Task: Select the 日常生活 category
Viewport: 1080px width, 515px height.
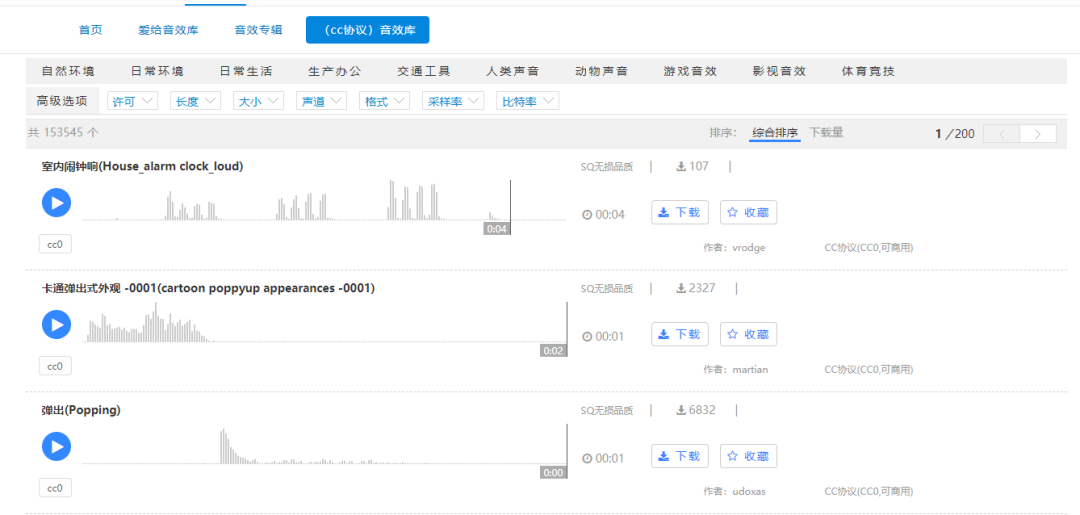Action: coord(246,71)
